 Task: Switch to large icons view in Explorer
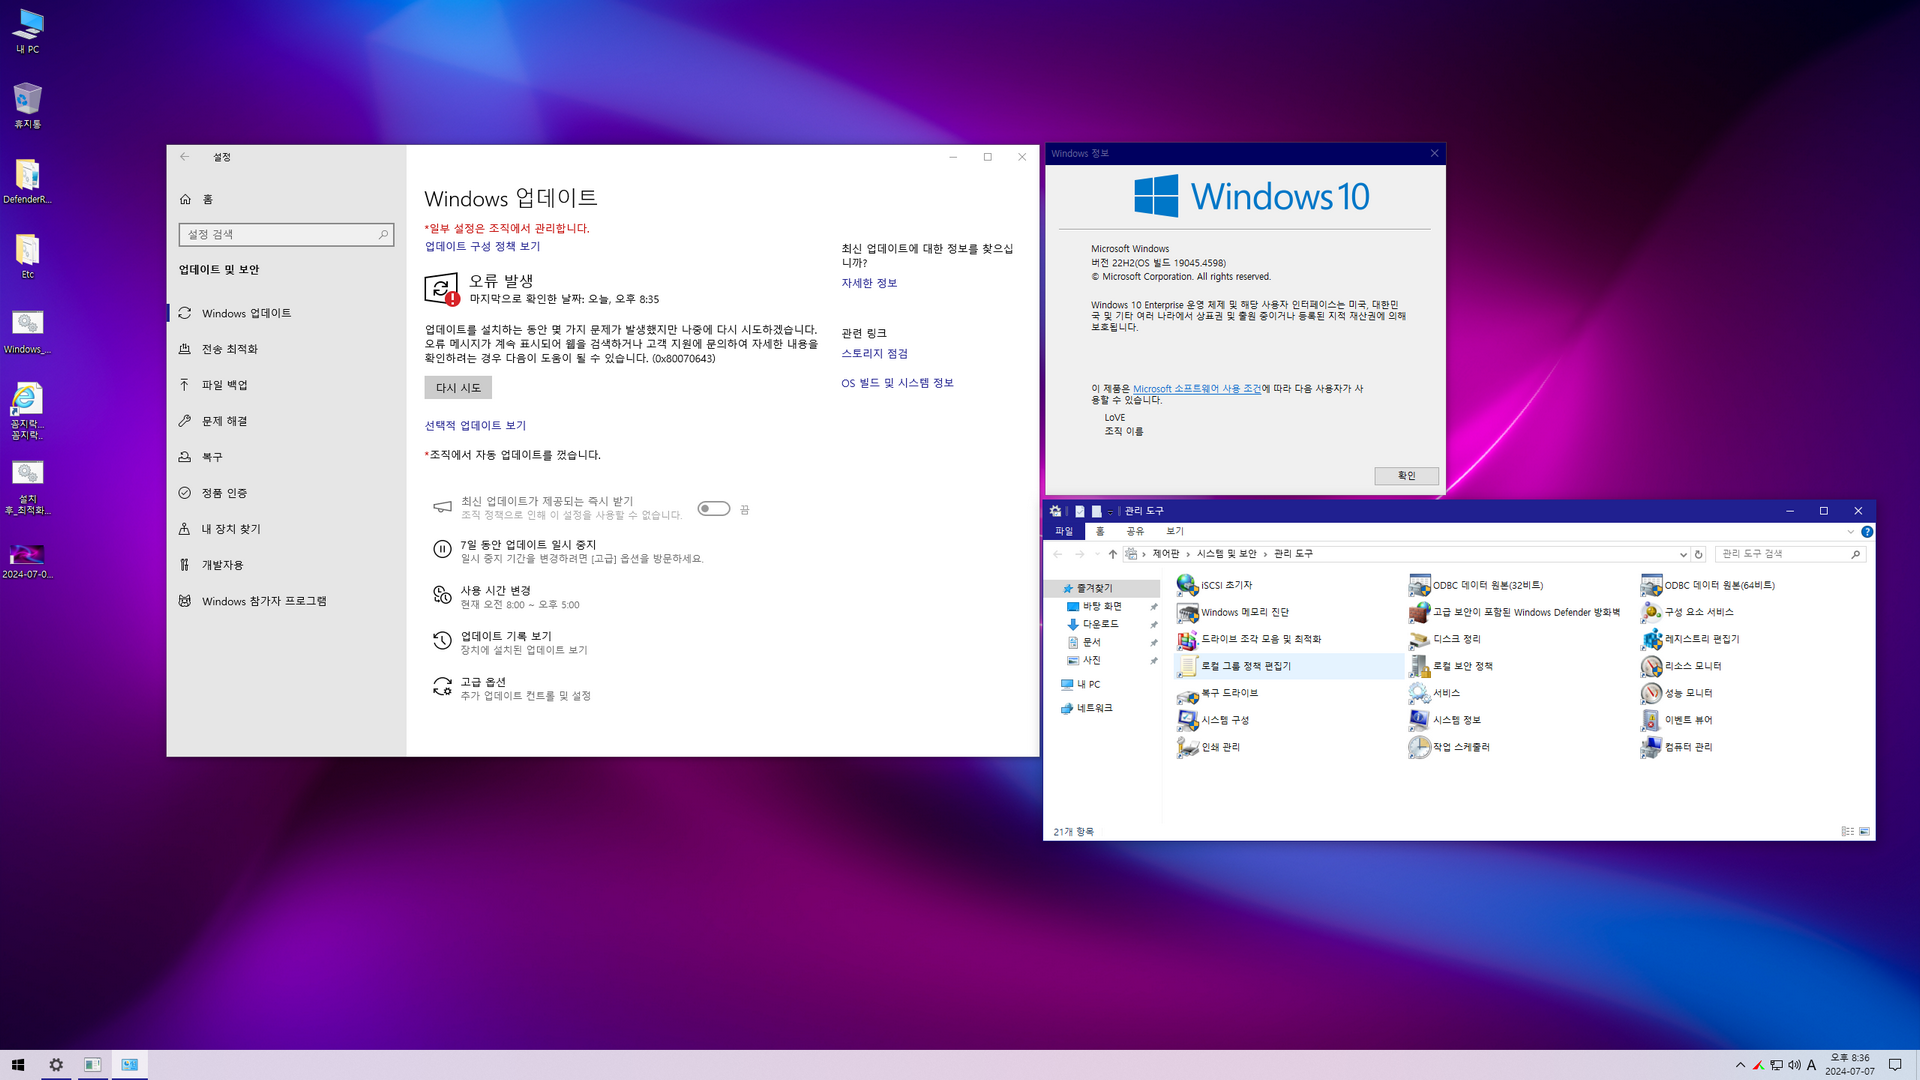pyautogui.click(x=1864, y=832)
